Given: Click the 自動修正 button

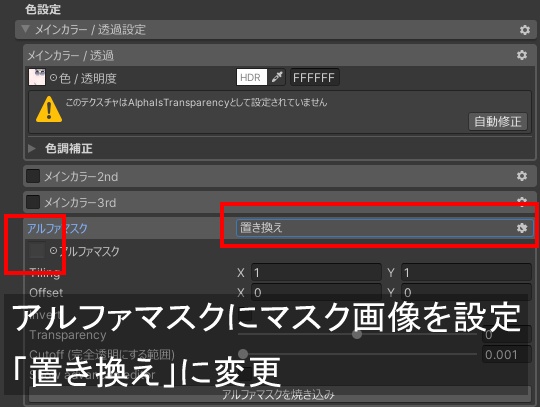Looking at the screenshot, I should (x=498, y=121).
